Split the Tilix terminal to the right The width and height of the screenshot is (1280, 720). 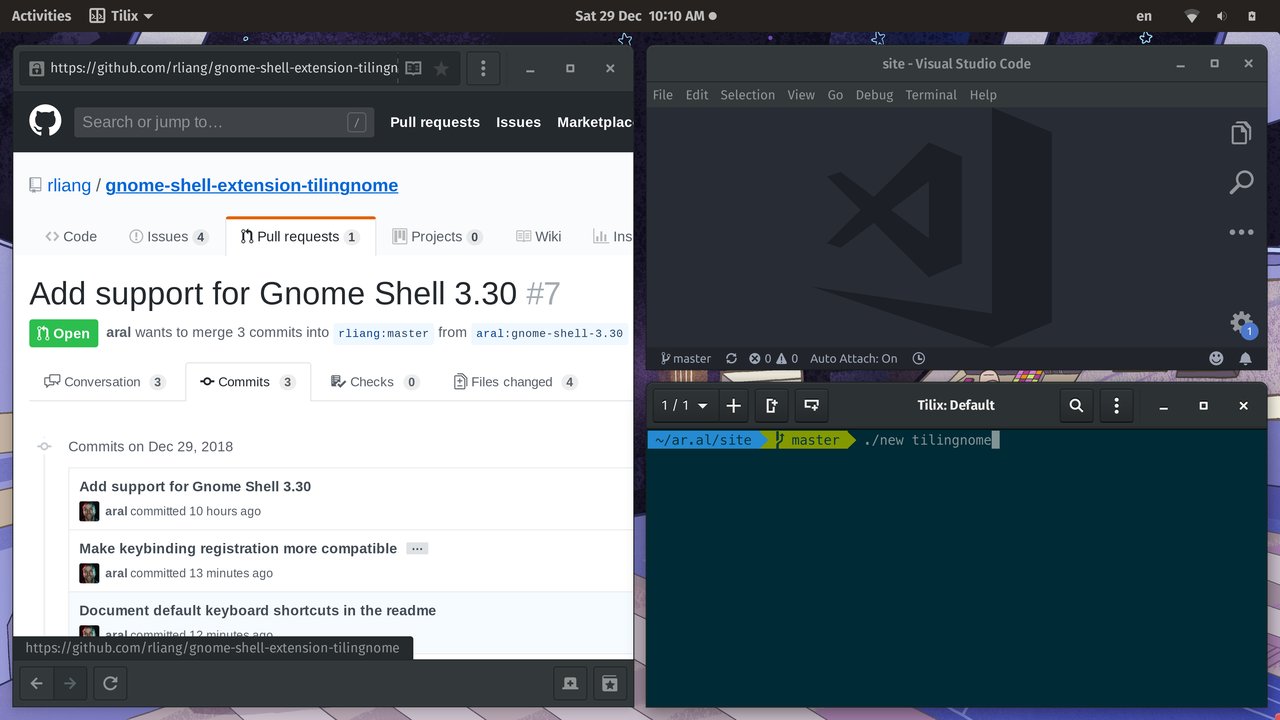(x=771, y=405)
